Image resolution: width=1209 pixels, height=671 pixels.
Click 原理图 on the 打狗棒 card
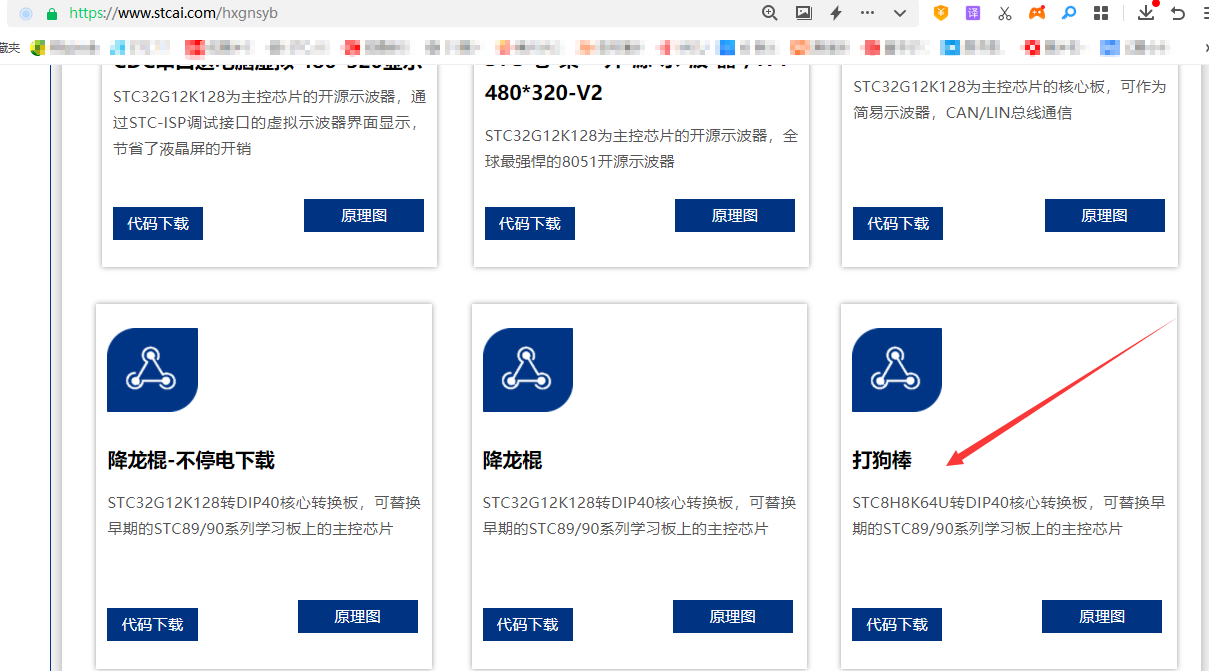tap(1102, 616)
